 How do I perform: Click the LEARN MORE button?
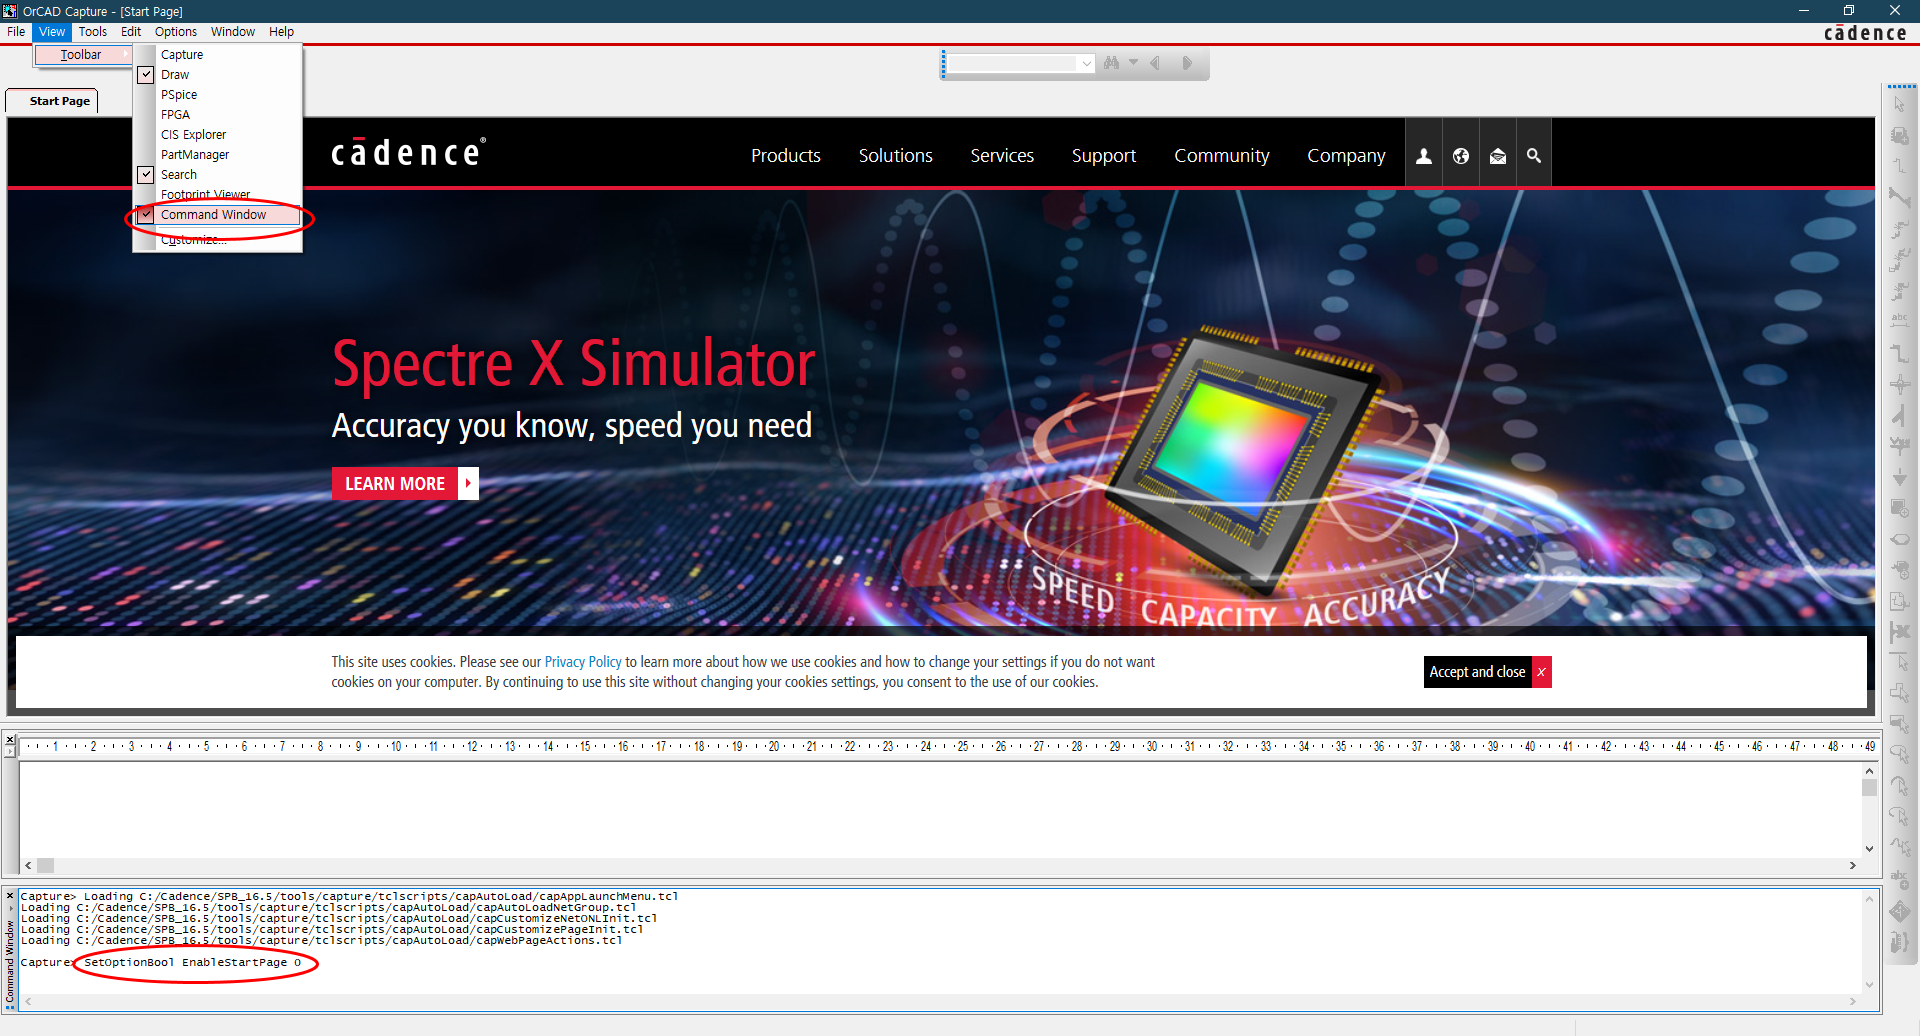[405, 483]
